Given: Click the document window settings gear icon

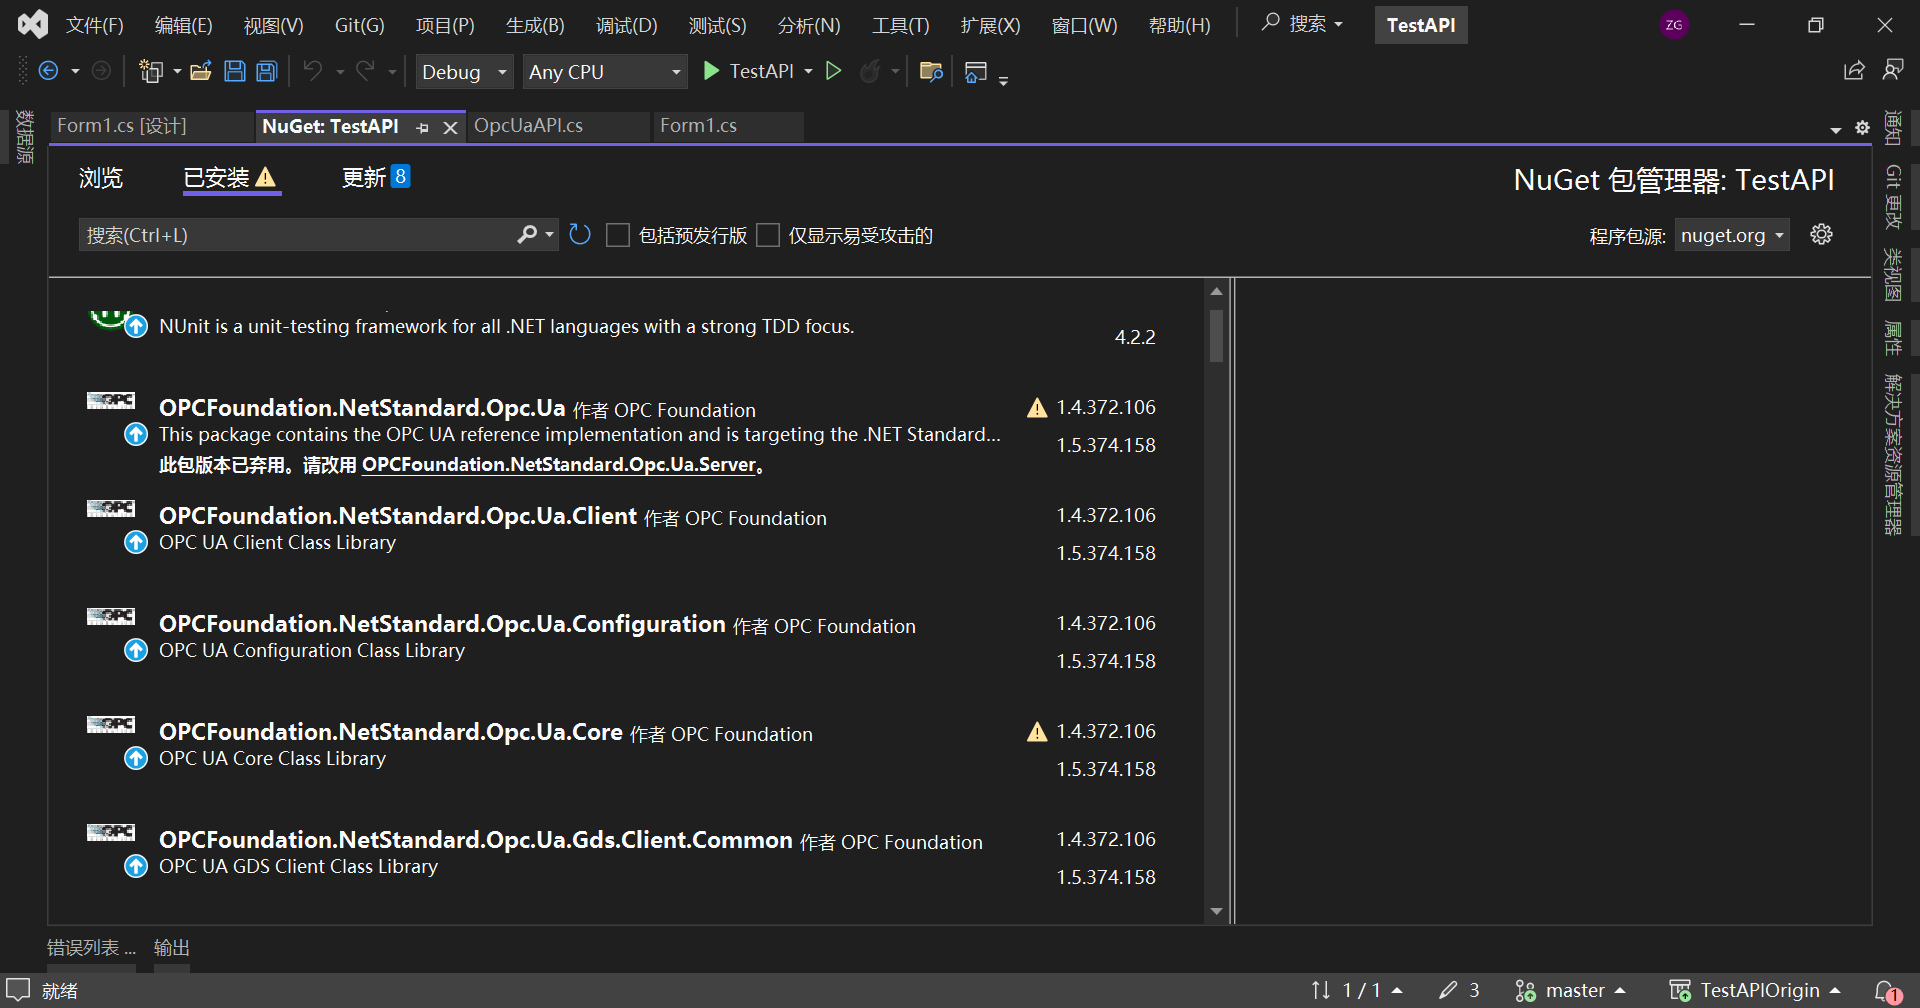Looking at the screenshot, I should click(1862, 128).
